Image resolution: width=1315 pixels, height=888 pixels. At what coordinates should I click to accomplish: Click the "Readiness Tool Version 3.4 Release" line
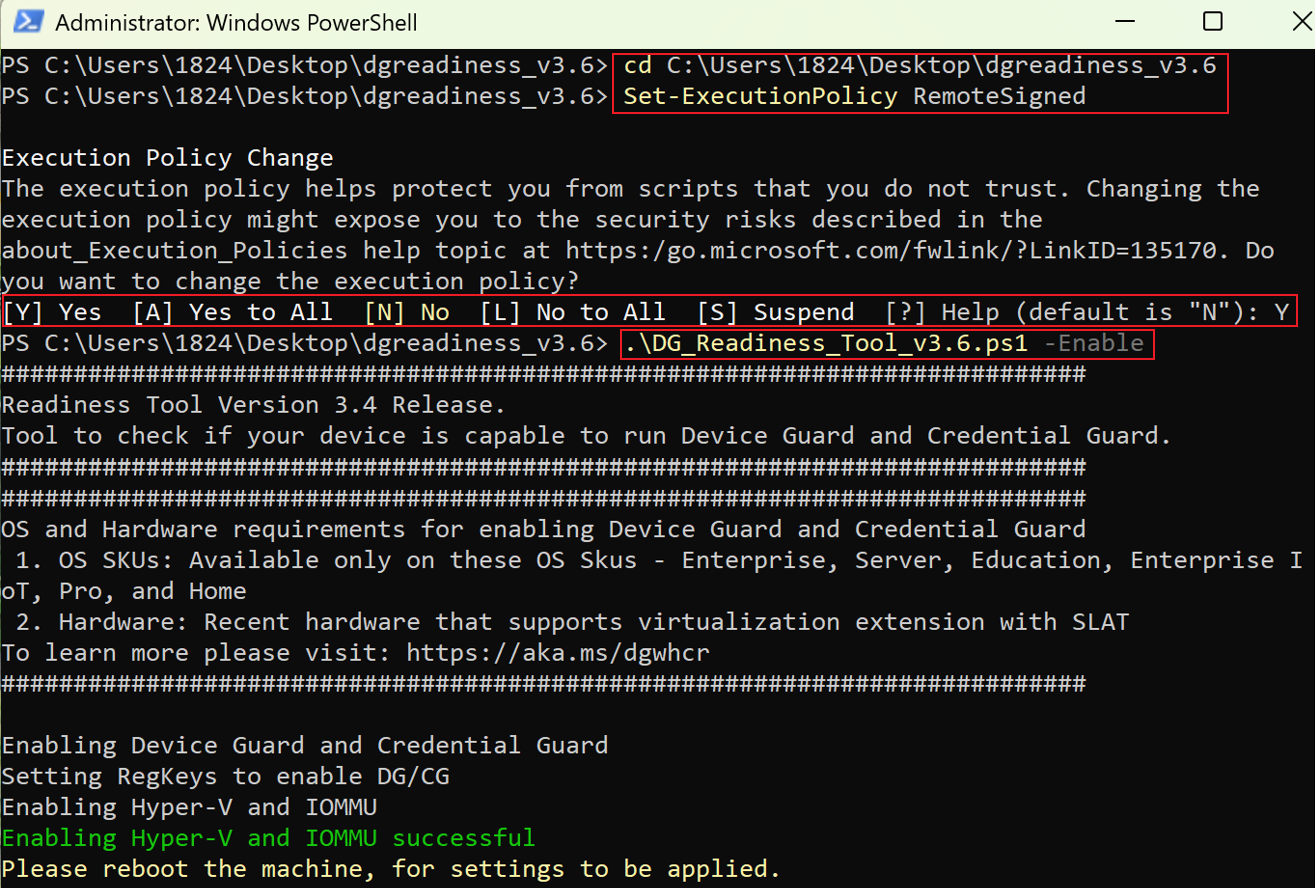click(254, 405)
